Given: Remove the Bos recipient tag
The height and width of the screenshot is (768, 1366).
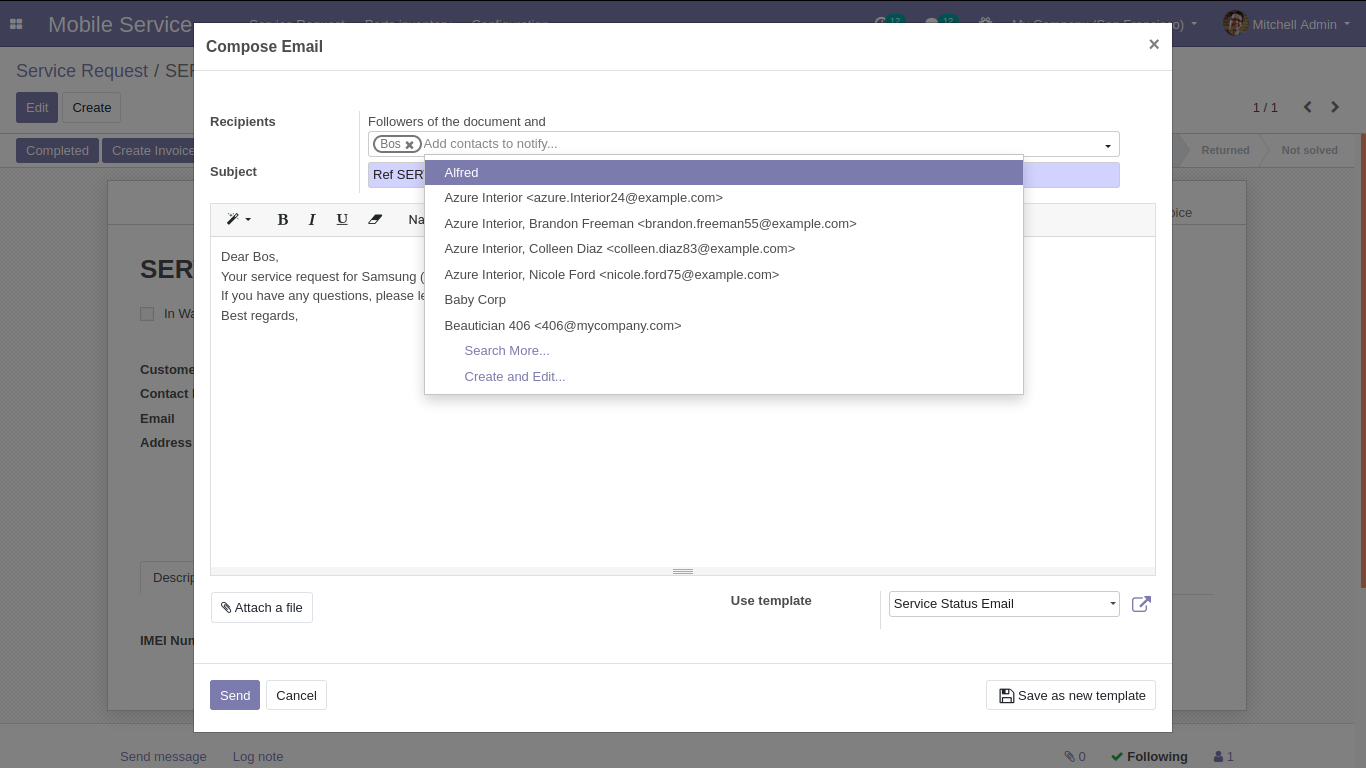Looking at the screenshot, I should click(x=409, y=145).
